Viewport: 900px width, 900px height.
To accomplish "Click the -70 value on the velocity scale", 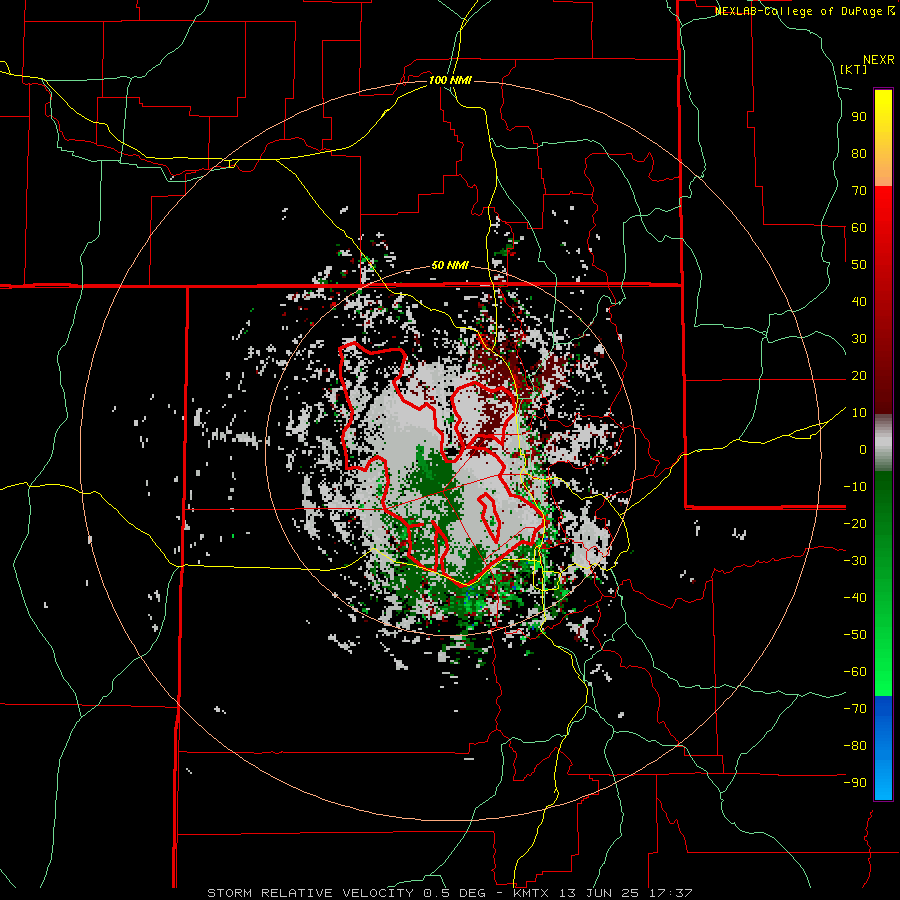I will (x=855, y=709).
